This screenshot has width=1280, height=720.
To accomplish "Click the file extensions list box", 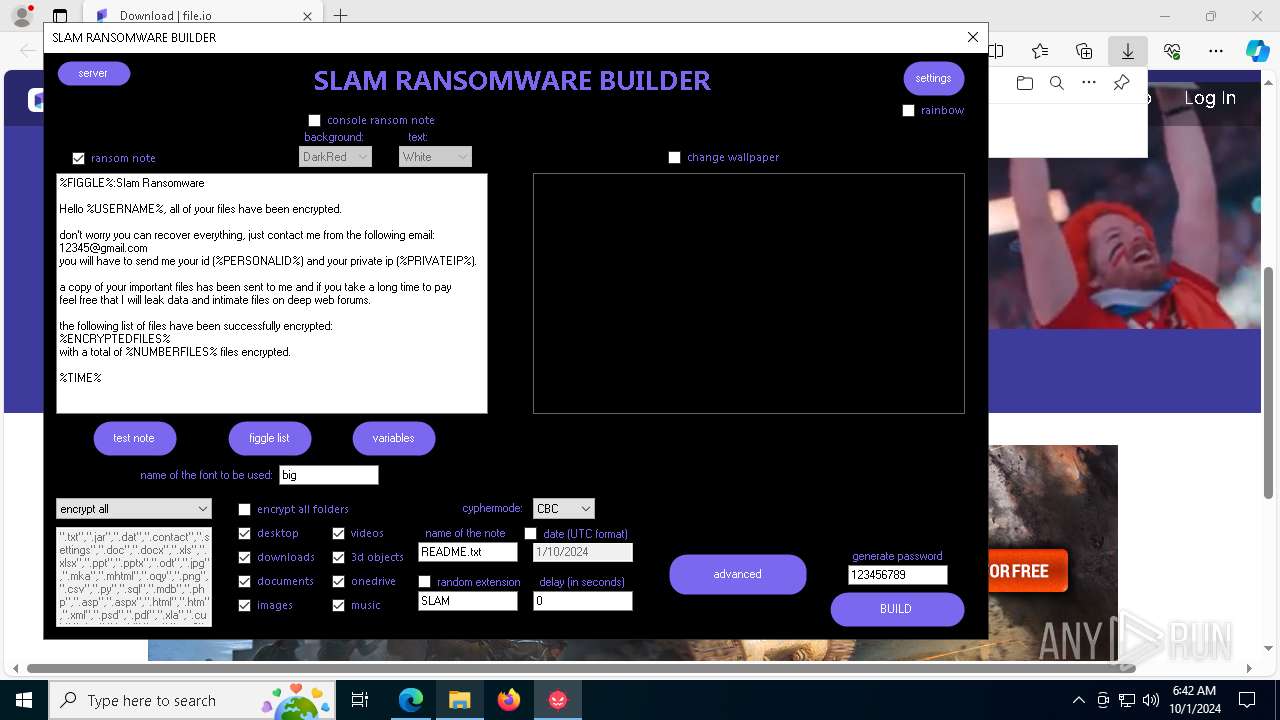I will [x=134, y=577].
